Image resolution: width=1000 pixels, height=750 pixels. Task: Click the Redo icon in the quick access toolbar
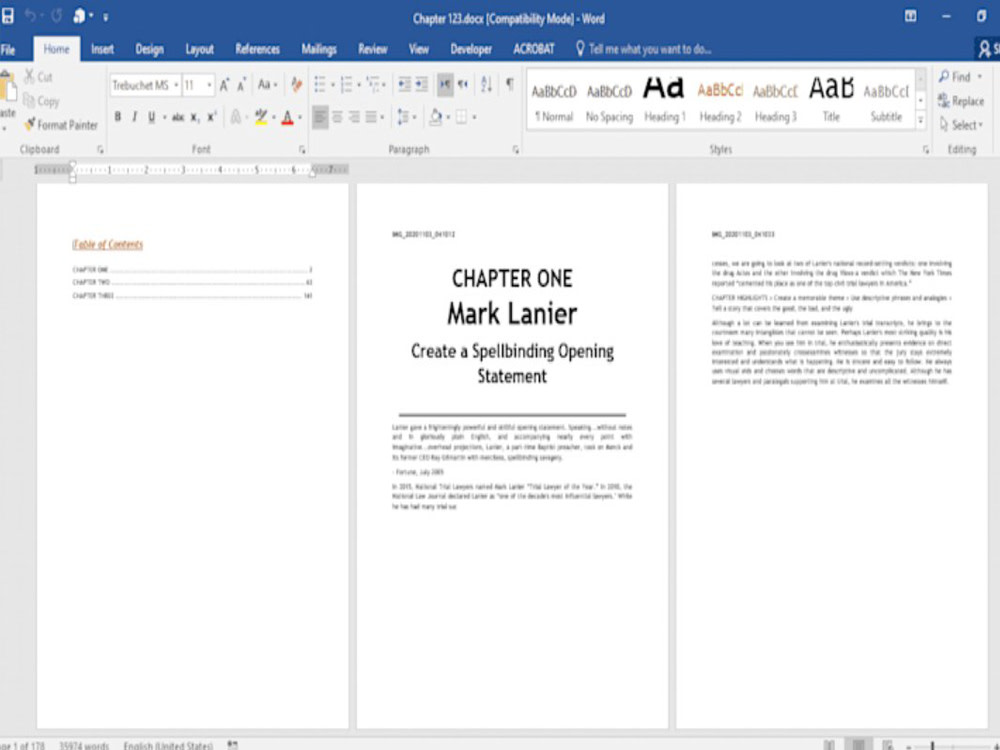[x=56, y=16]
